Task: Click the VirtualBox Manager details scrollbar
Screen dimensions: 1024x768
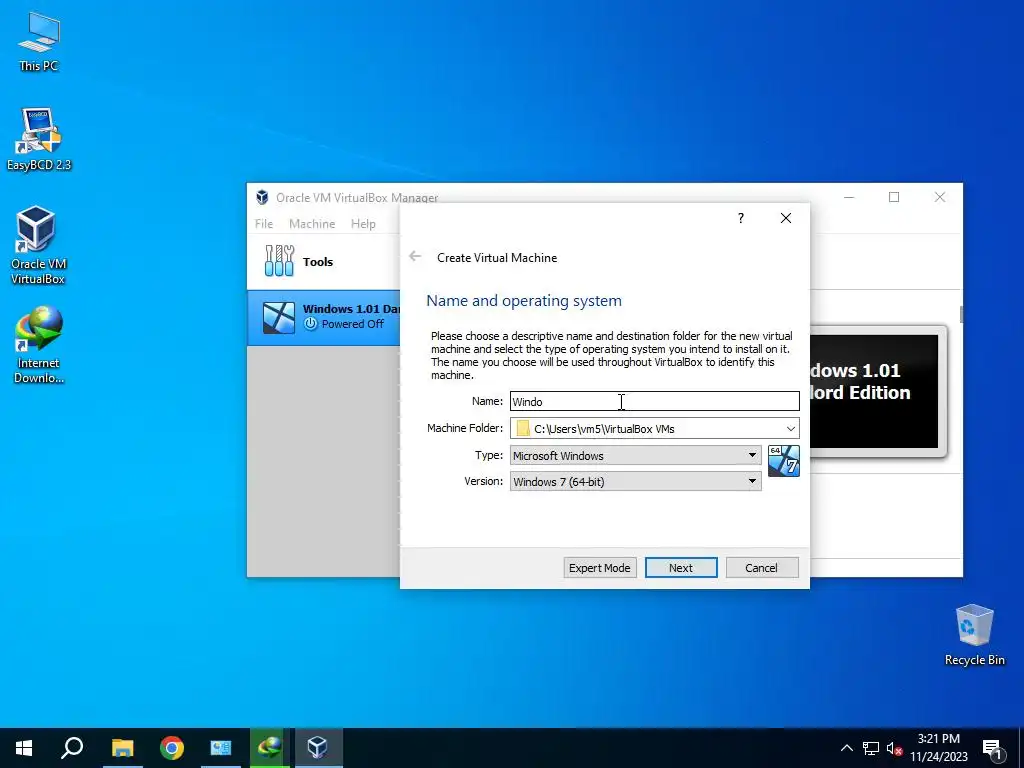Action: tap(961, 313)
